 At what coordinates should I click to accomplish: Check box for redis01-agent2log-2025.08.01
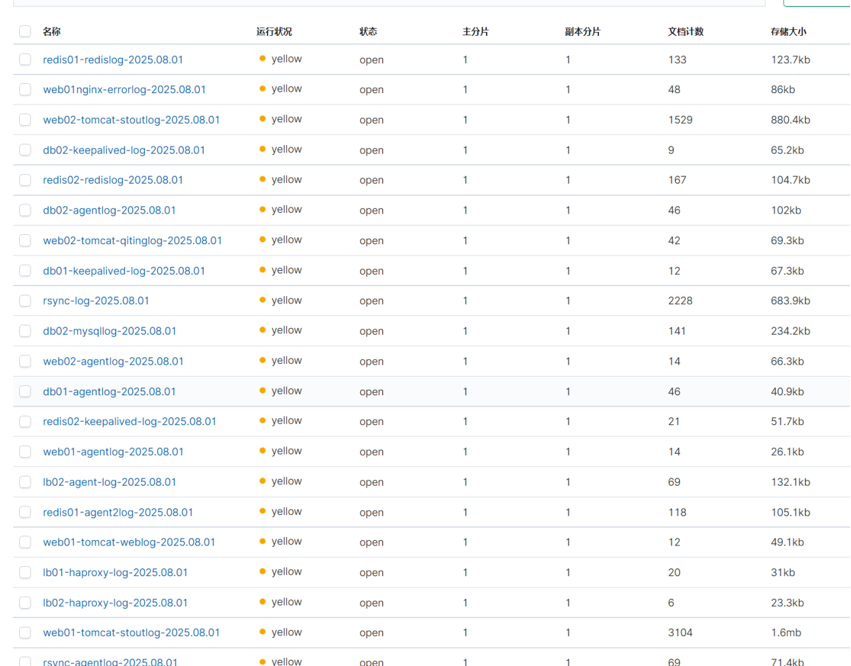click(x=25, y=512)
